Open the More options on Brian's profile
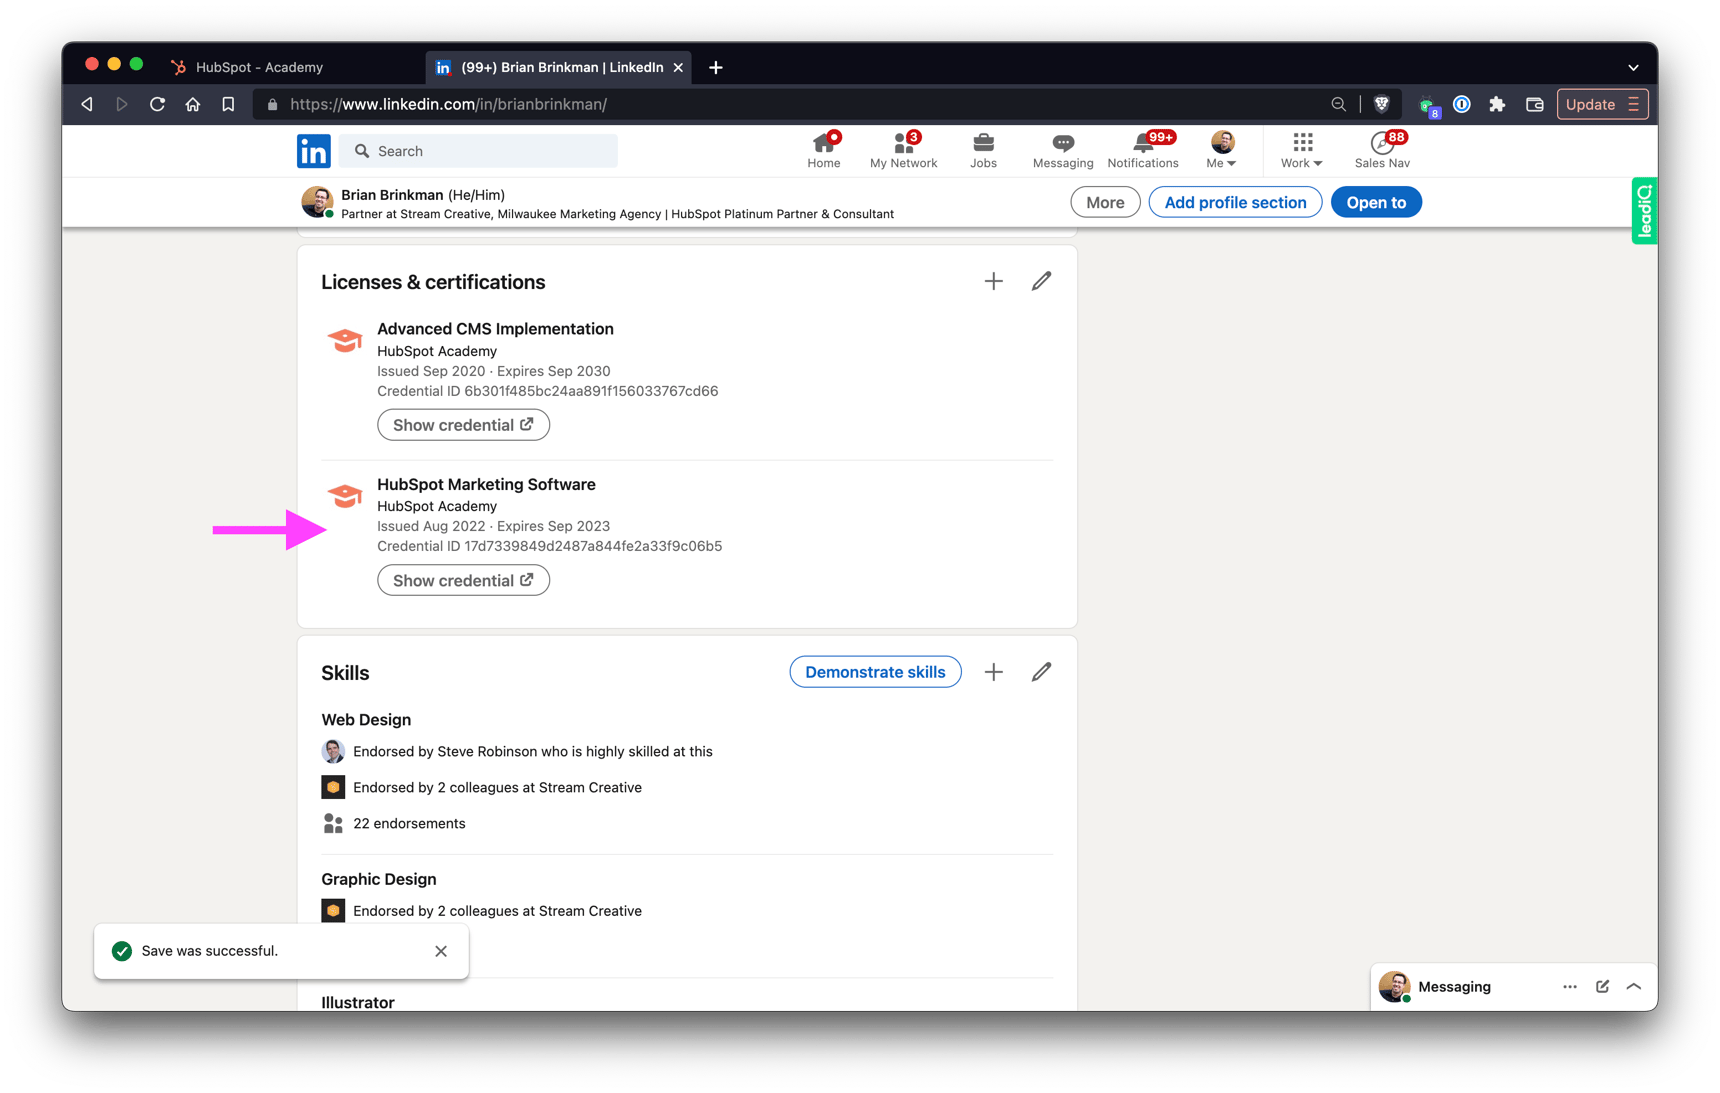The image size is (1720, 1093). click(x=1104, y=201)
